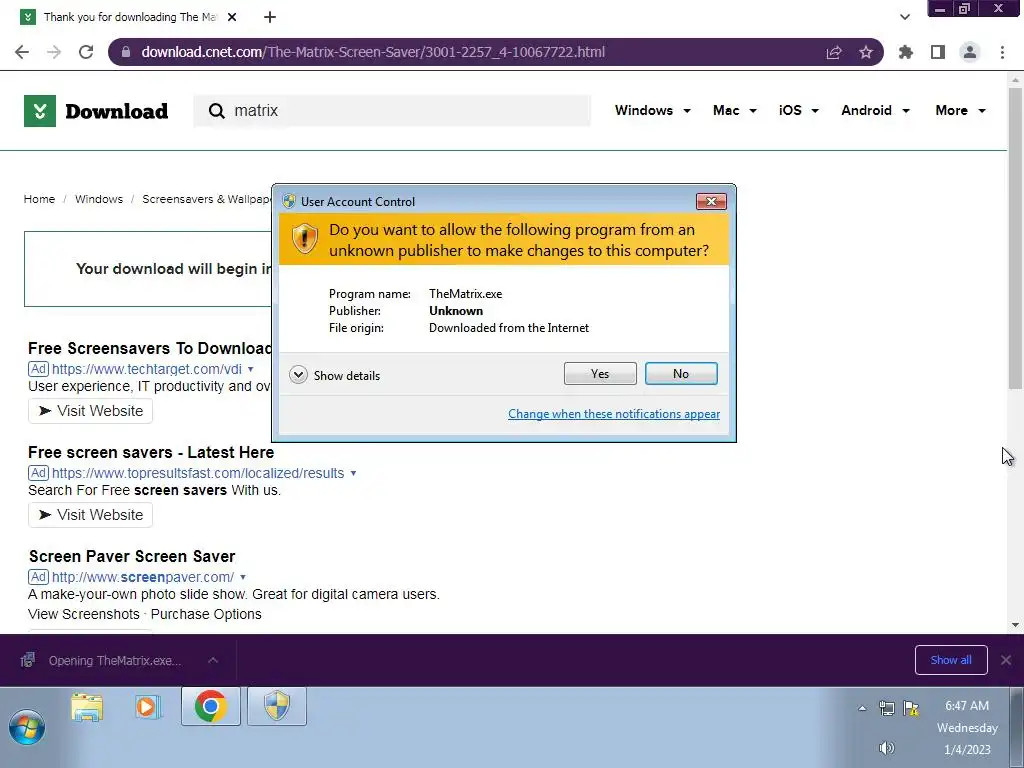This screenshot has width=1024, height=768.
Task: Expand the Android dropdown menu
Action: (876, 110)
